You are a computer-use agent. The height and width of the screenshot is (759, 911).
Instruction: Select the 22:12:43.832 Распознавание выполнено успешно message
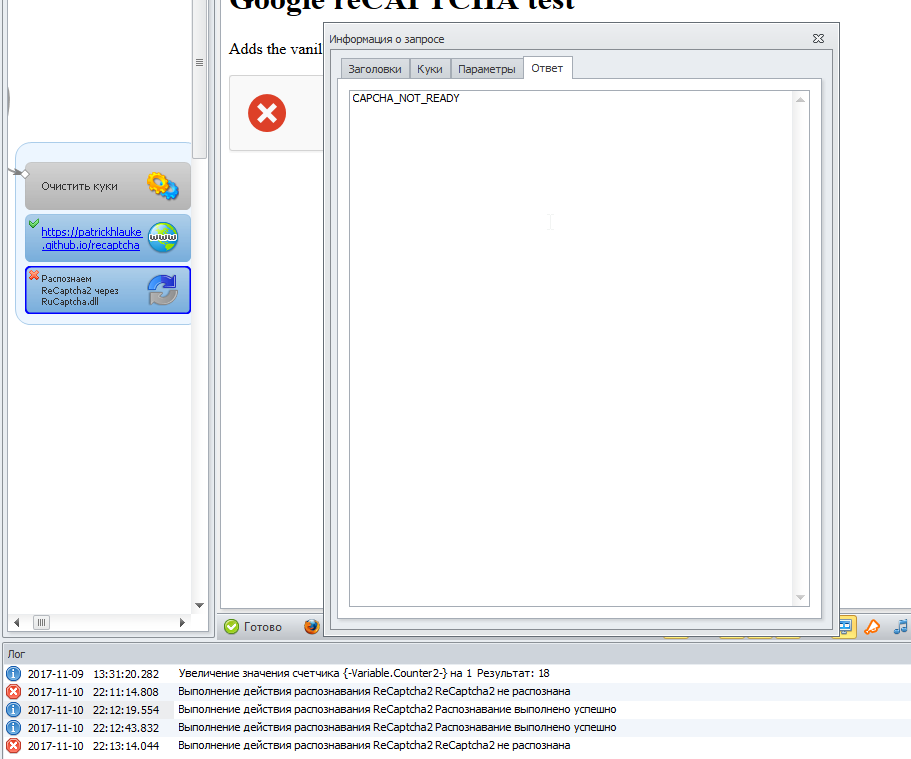(397, 728)
